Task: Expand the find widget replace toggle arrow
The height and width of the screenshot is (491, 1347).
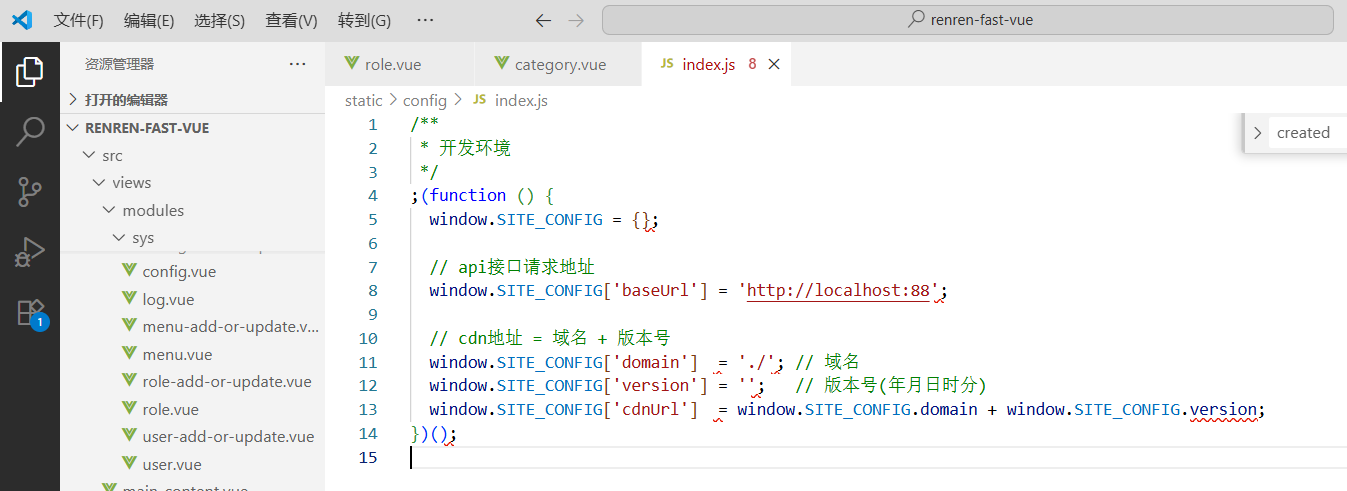Action: 1257,133
